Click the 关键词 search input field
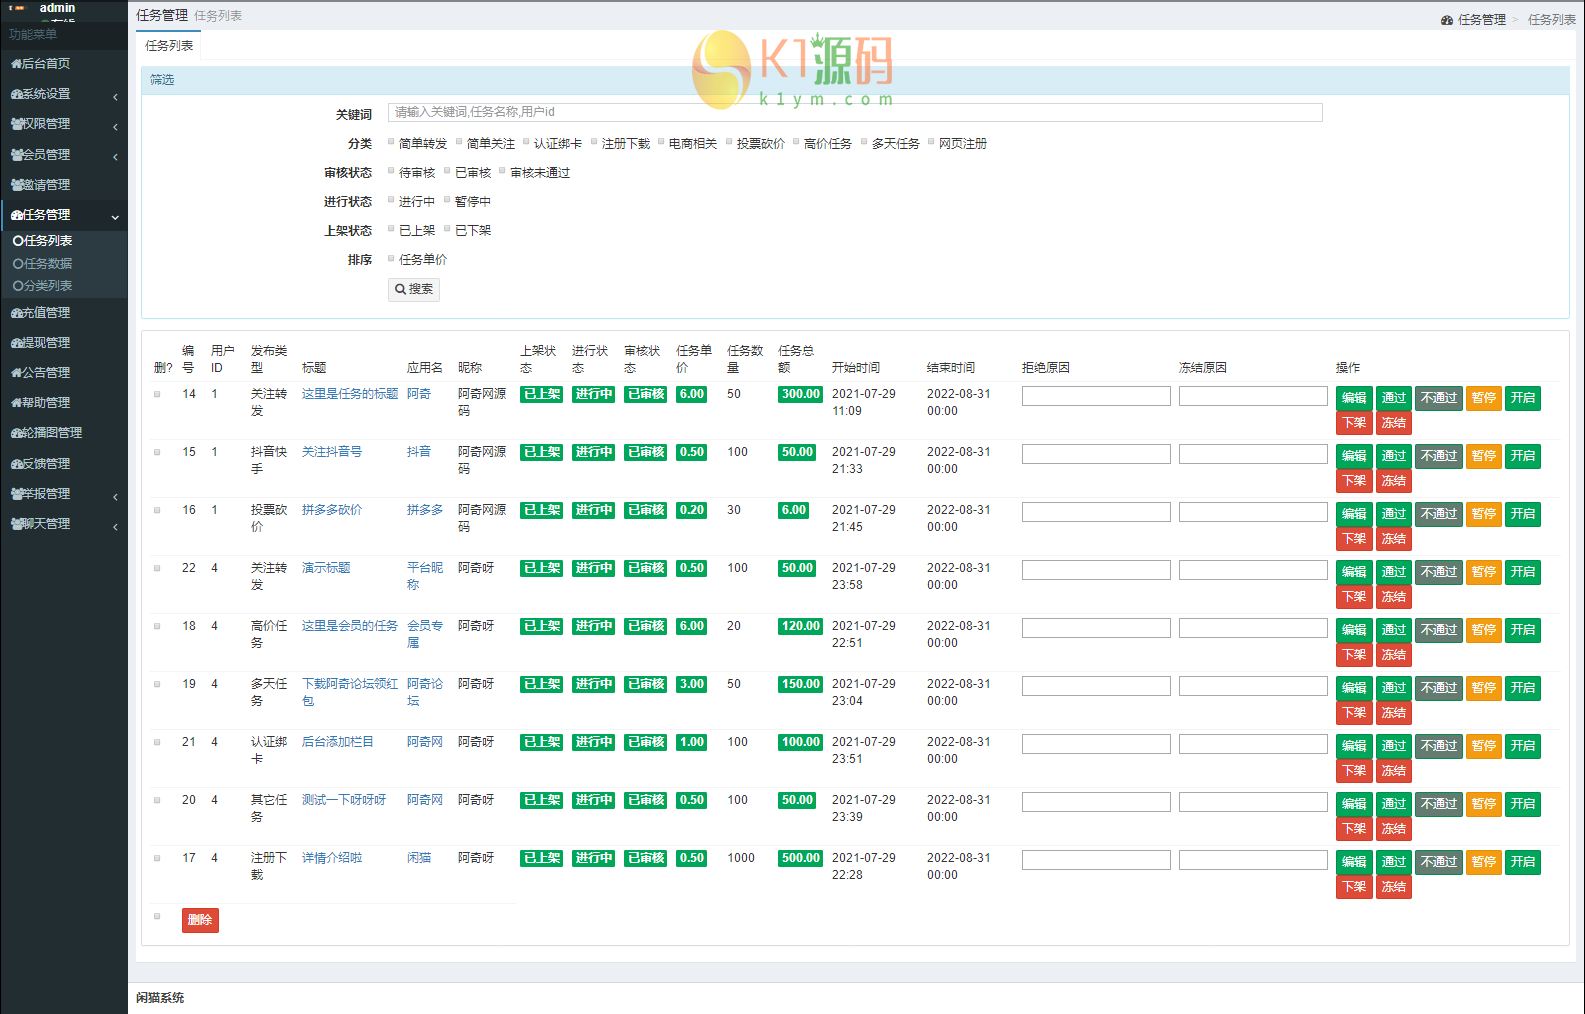This screenshot has height=1014, width=1585. 854,112
